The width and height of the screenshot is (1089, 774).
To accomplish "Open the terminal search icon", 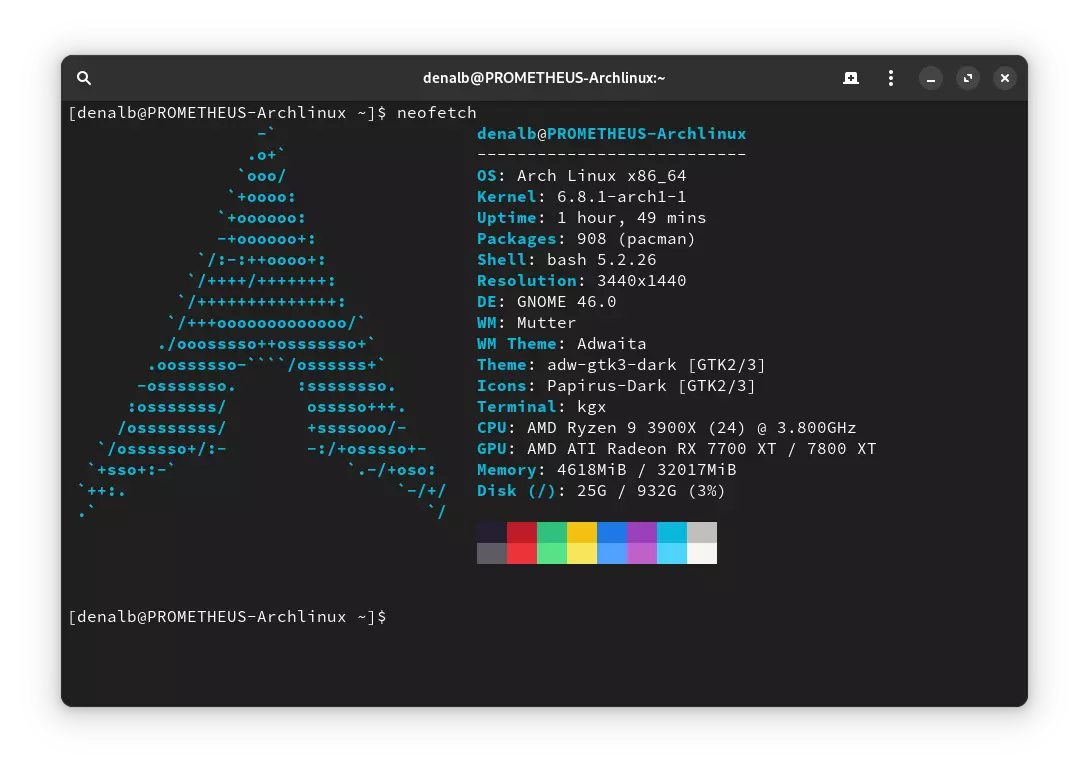I will (84, 78).
